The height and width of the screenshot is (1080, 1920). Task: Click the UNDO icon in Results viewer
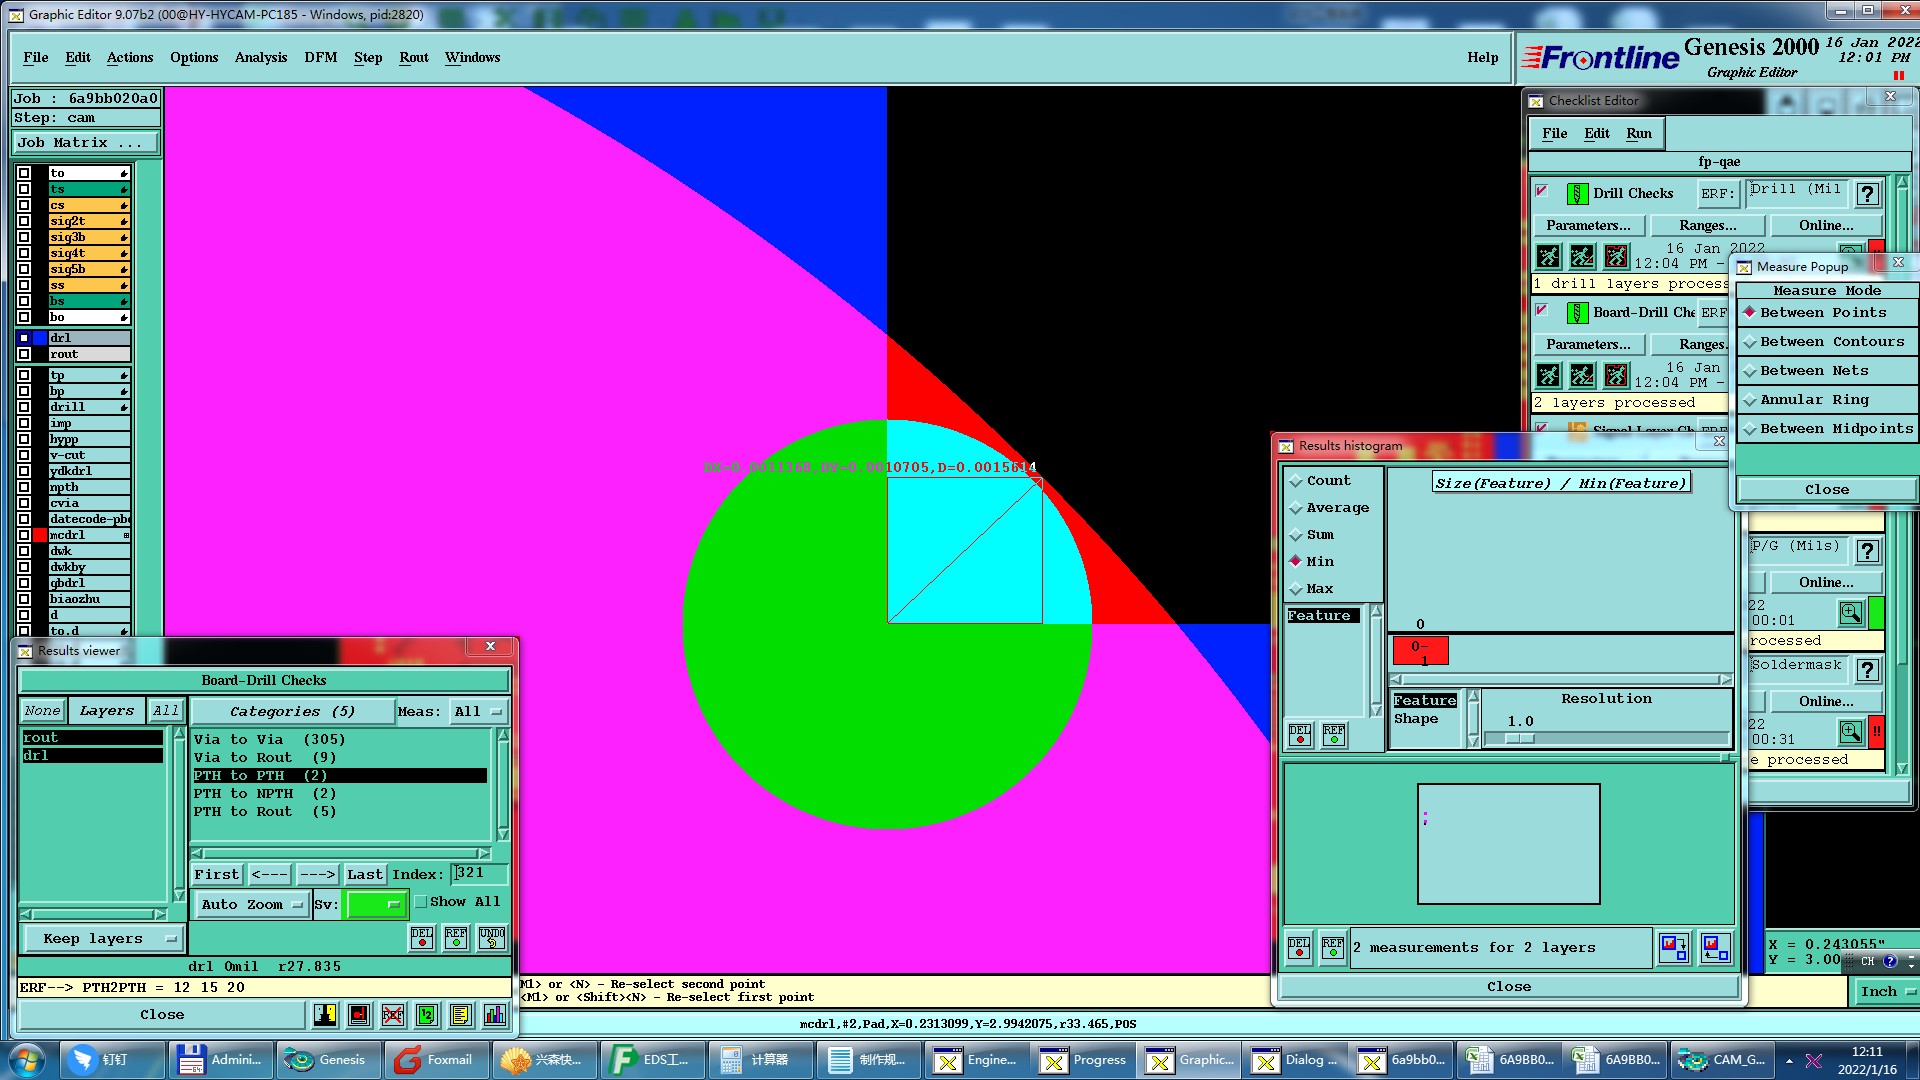pyautogui.click(x=491, y=938)
